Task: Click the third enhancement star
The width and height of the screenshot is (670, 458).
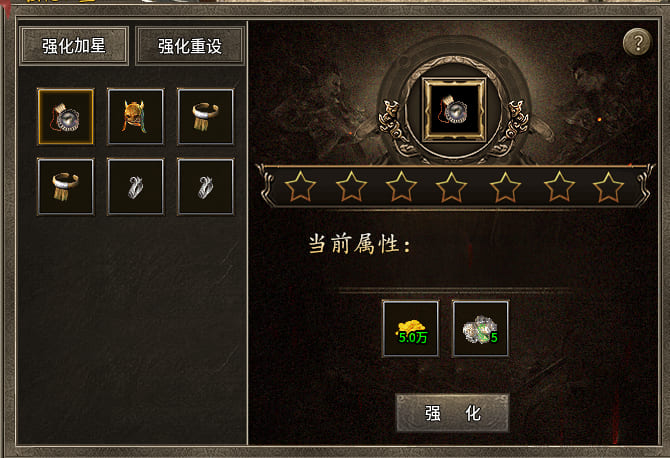Action: [401, 187]
